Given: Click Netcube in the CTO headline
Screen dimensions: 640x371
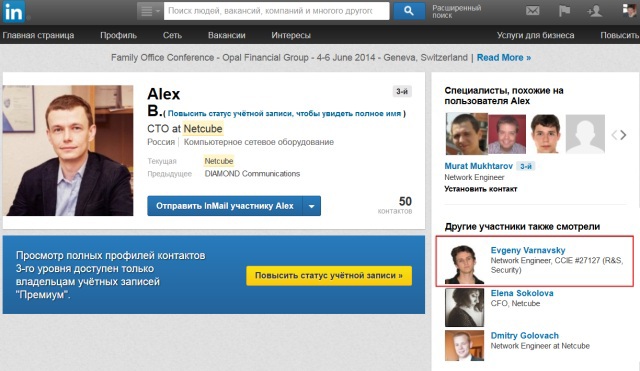Looking at the screenshot, I should (x=203, y=129).
